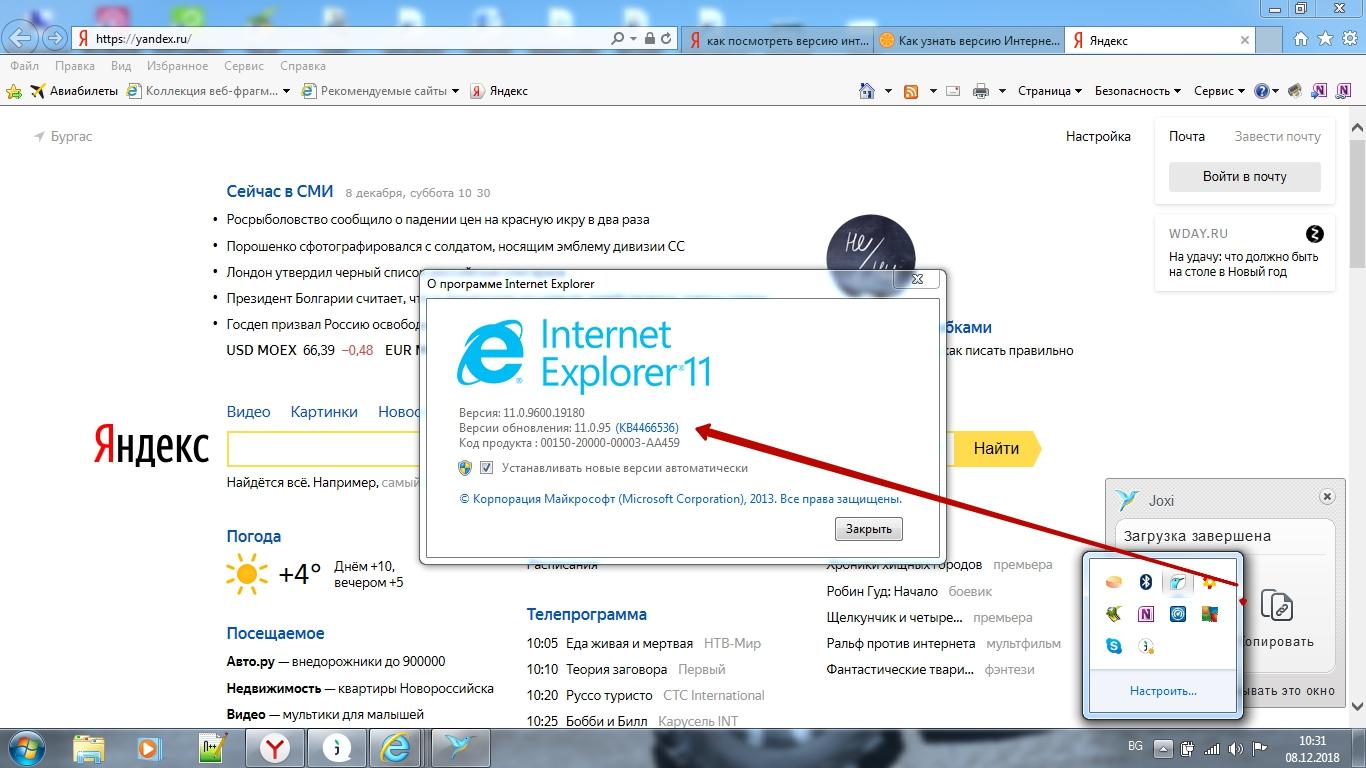Open the Безопасность dropdown menu

point(1137,91)
